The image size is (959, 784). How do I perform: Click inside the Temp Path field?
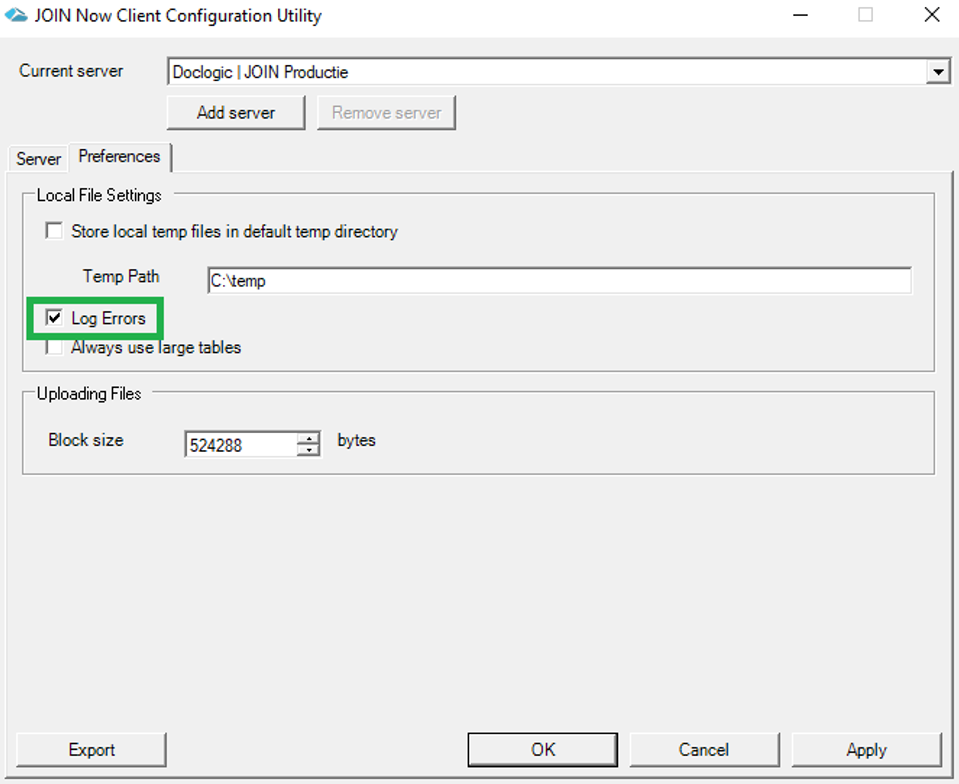pyautogui.click(x=560, y=281)
